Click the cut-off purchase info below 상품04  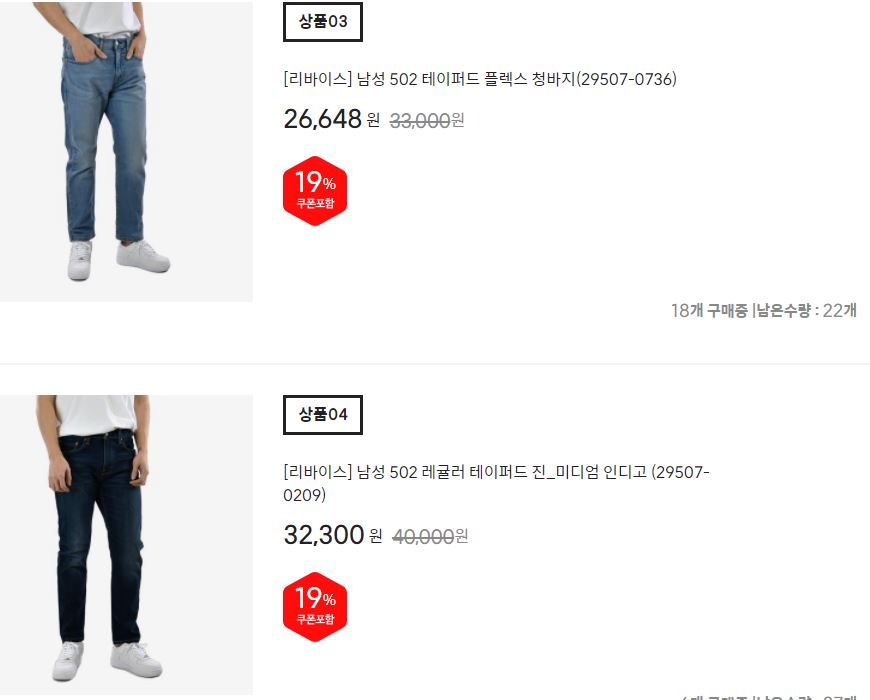point(769,697)
